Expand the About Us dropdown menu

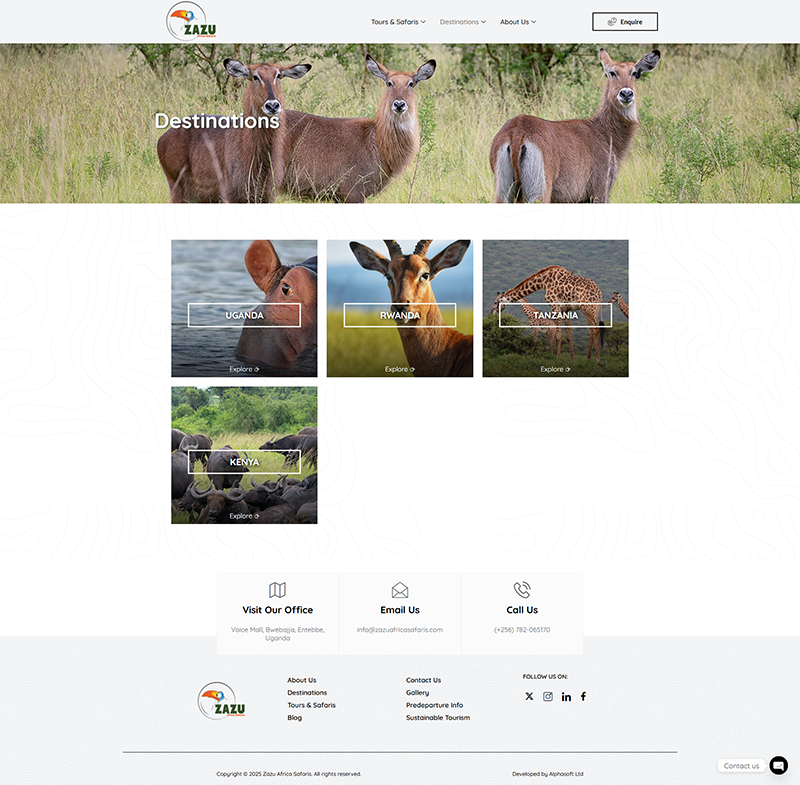tap(518, 22)
